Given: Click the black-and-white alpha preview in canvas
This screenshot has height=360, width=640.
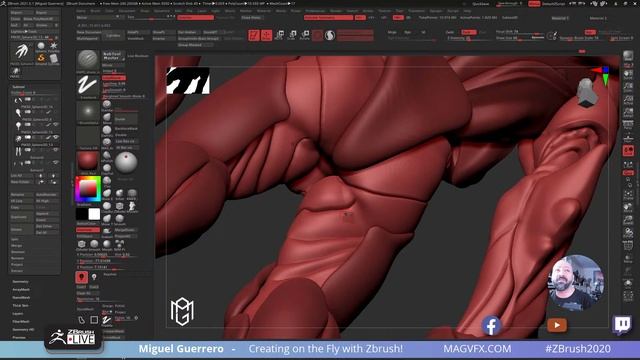Looking at the screenshot, I should [x=188, y=80].
